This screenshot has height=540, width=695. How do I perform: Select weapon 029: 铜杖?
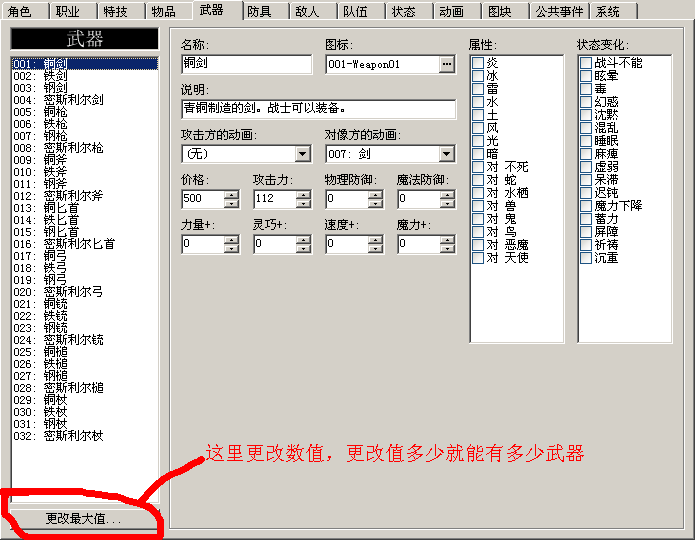pos(85,399)
